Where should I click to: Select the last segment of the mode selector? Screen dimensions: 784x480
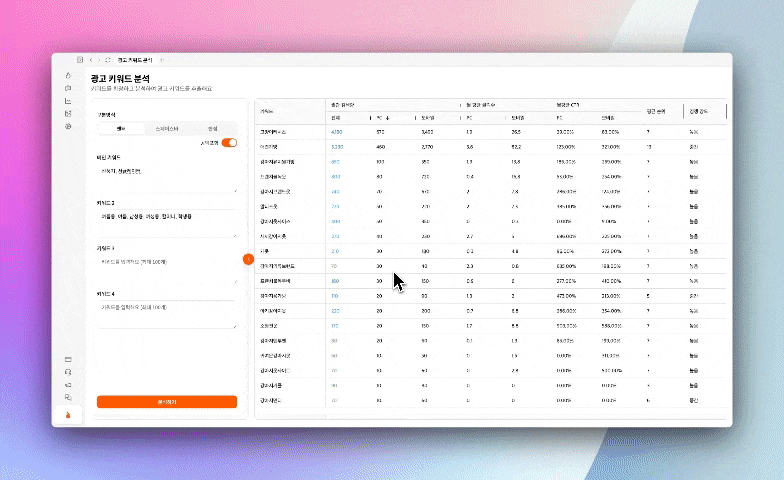coord(212,128)
